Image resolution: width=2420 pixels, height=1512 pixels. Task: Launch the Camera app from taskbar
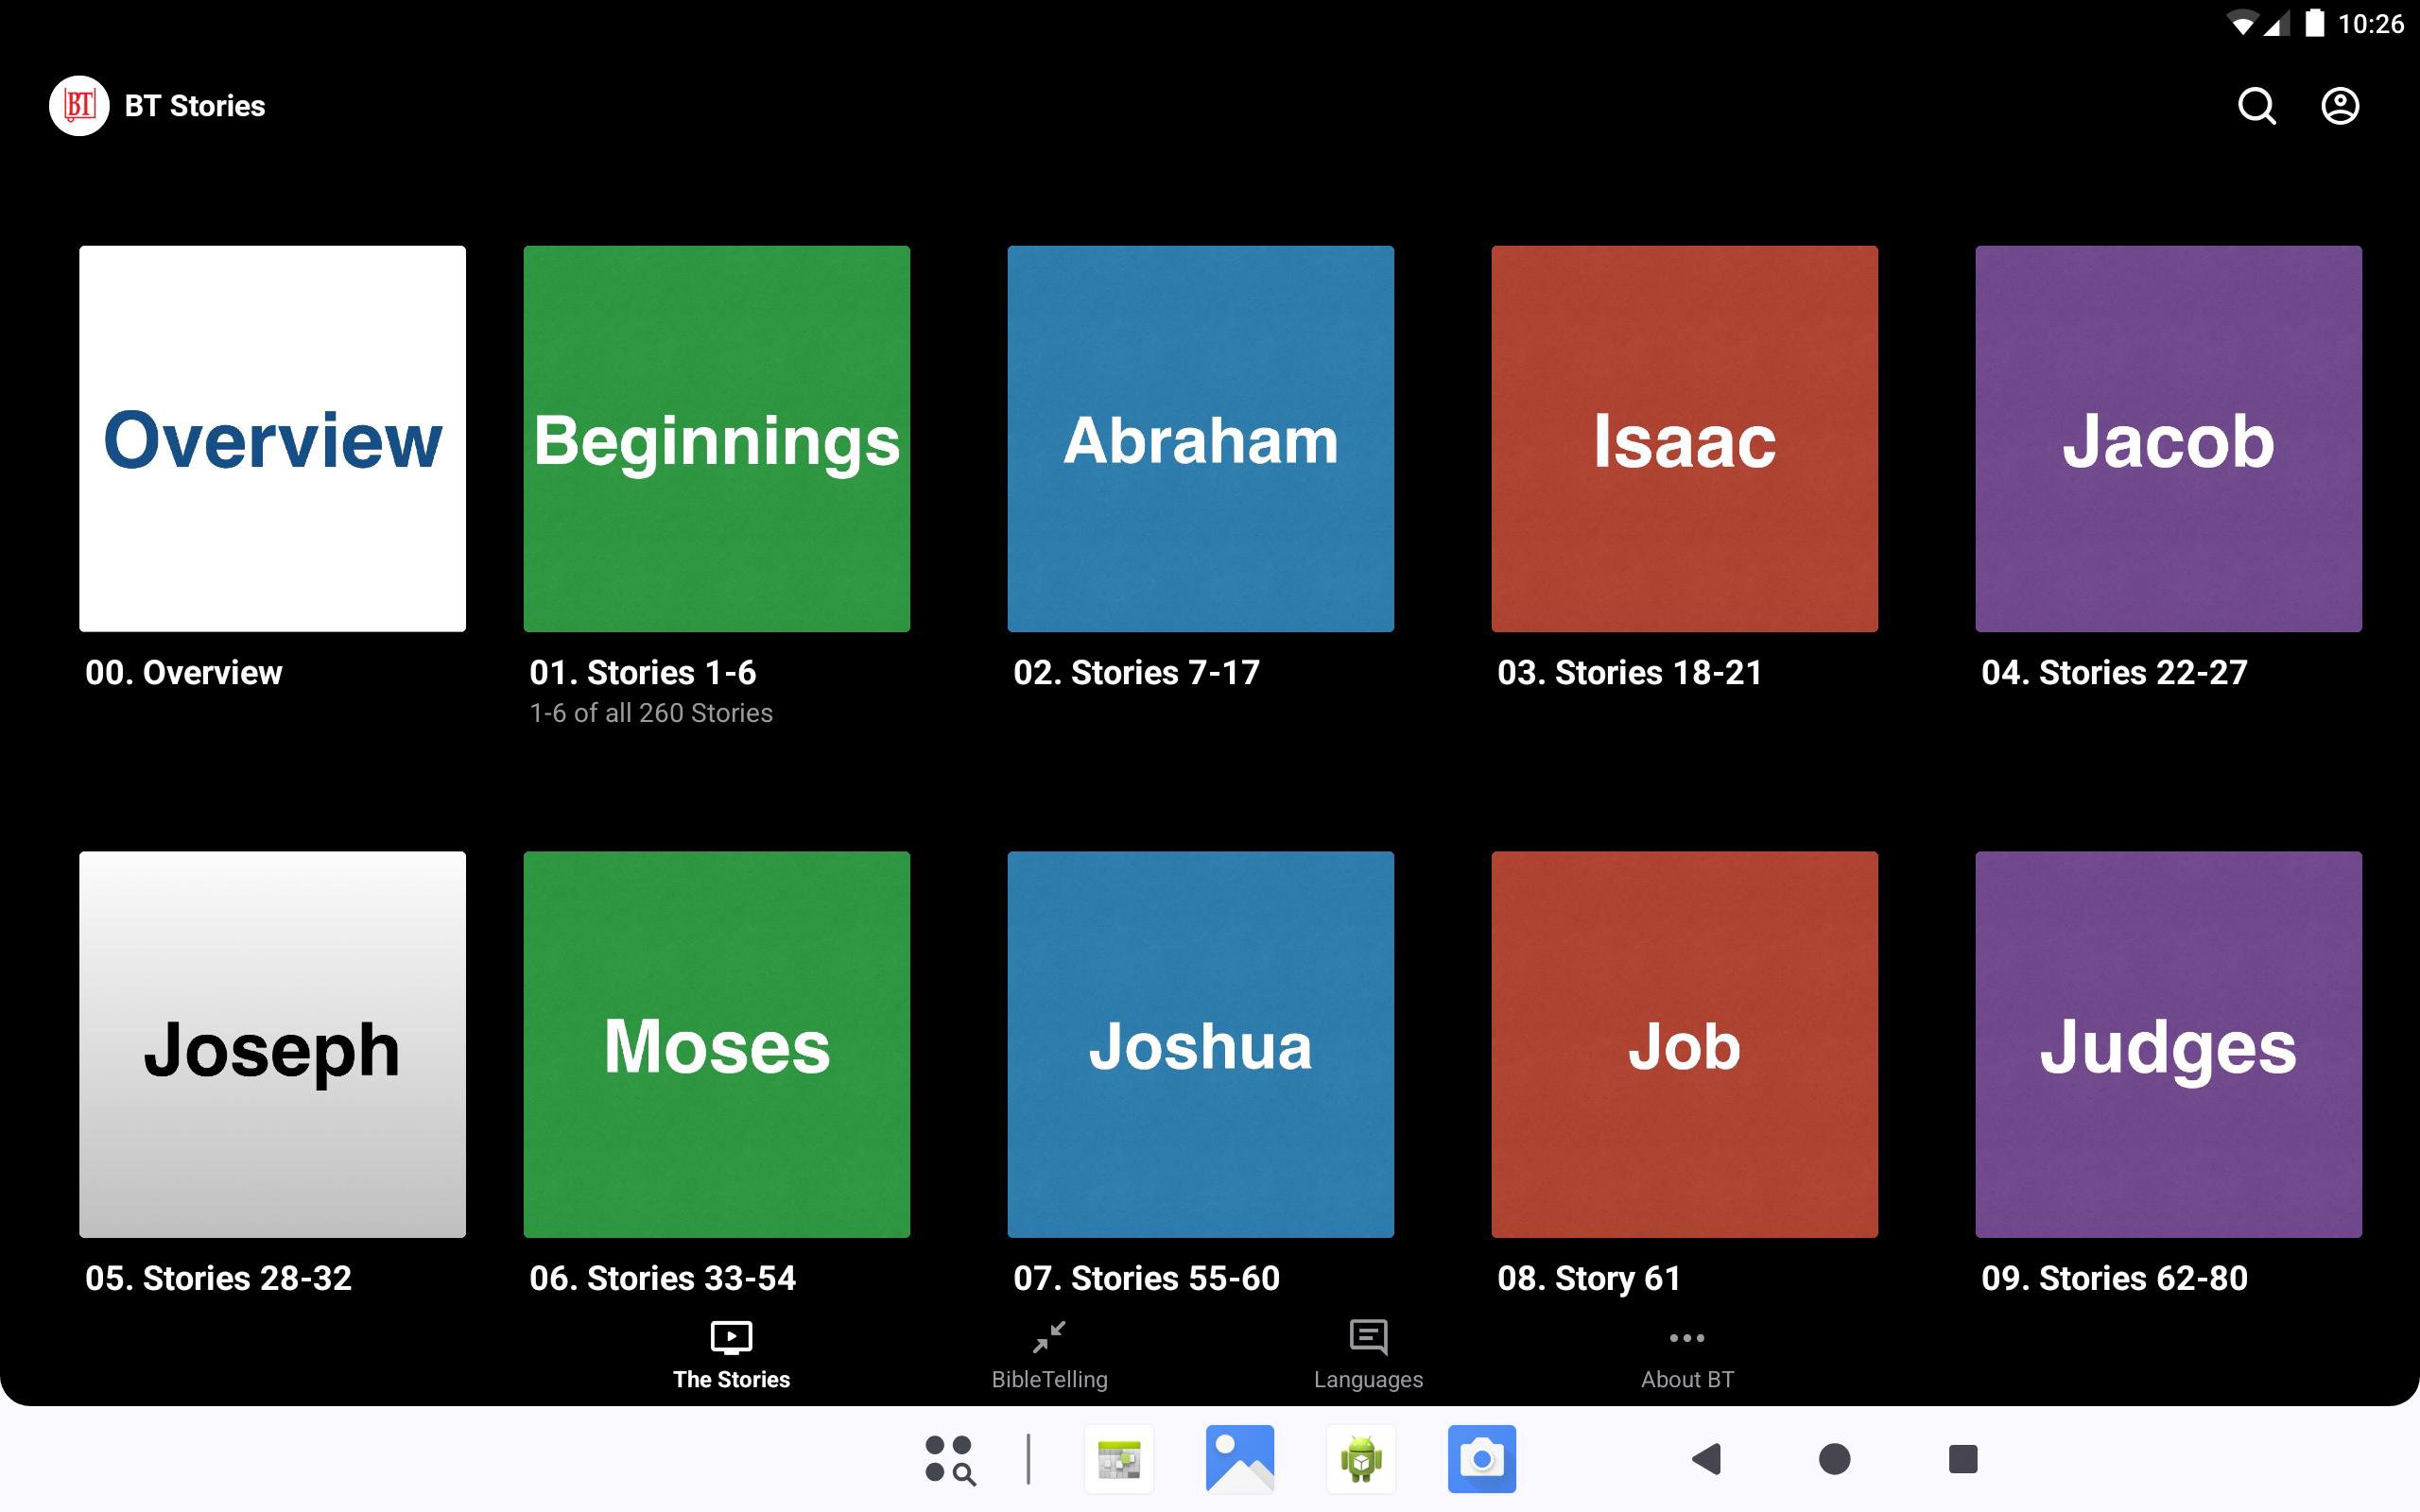[x=1481, y=1459]
